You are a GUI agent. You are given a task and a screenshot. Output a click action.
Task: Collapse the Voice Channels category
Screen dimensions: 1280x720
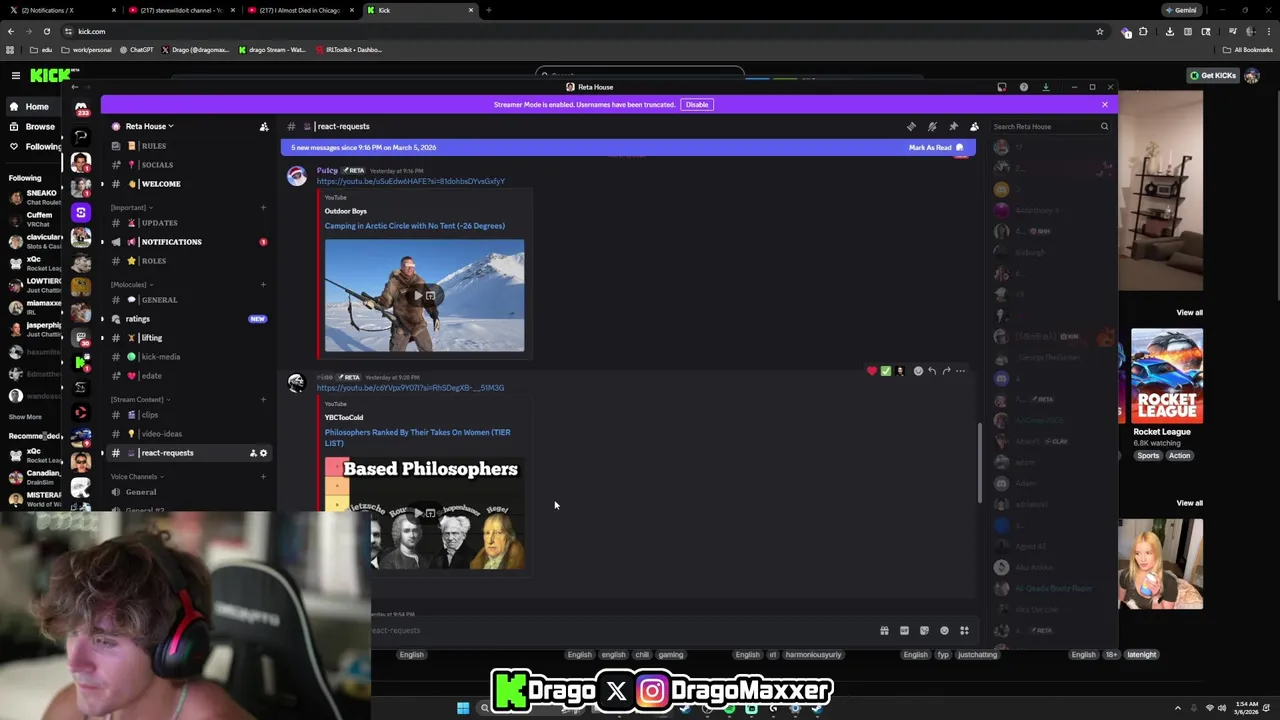click(137, 477)
